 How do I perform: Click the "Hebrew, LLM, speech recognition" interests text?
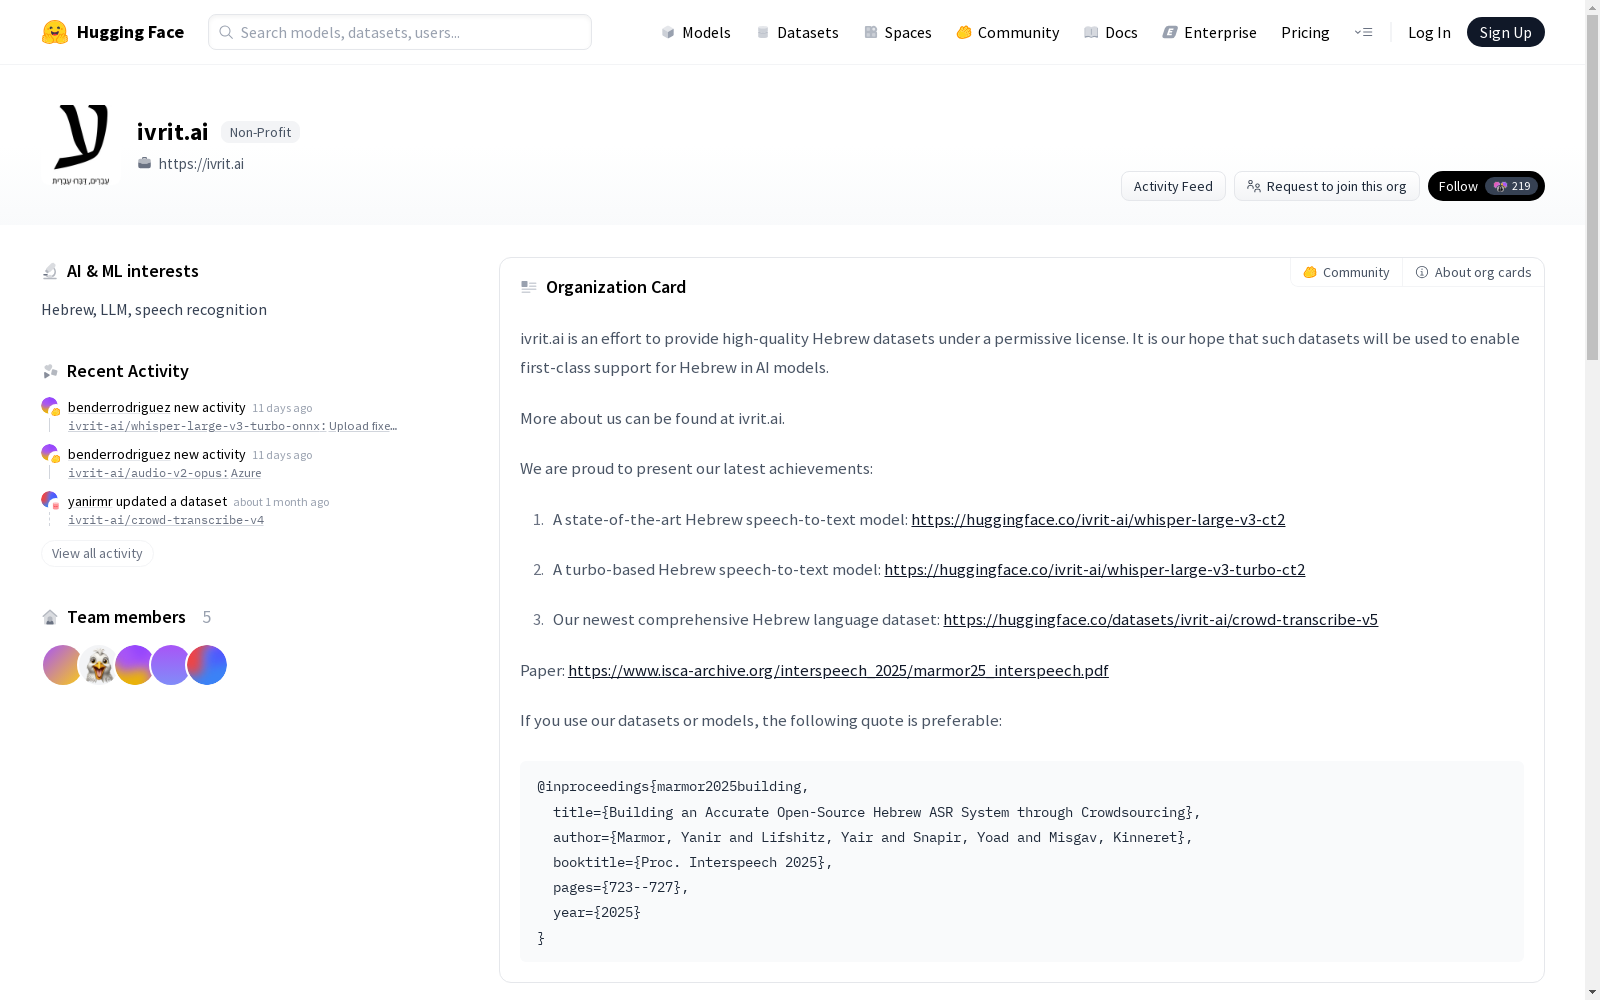(x=154, y=310)
